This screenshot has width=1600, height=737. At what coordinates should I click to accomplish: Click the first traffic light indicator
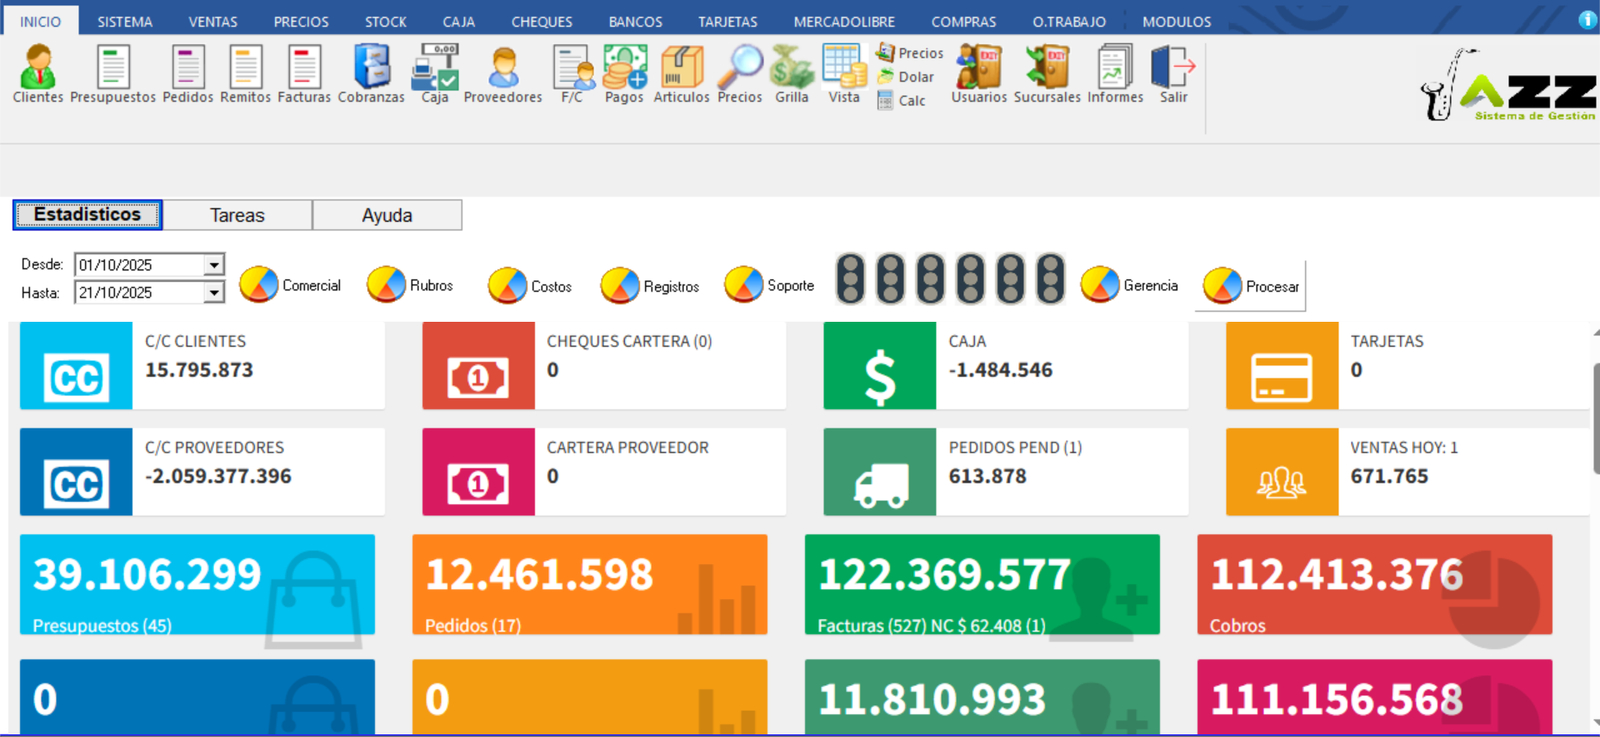850,279
